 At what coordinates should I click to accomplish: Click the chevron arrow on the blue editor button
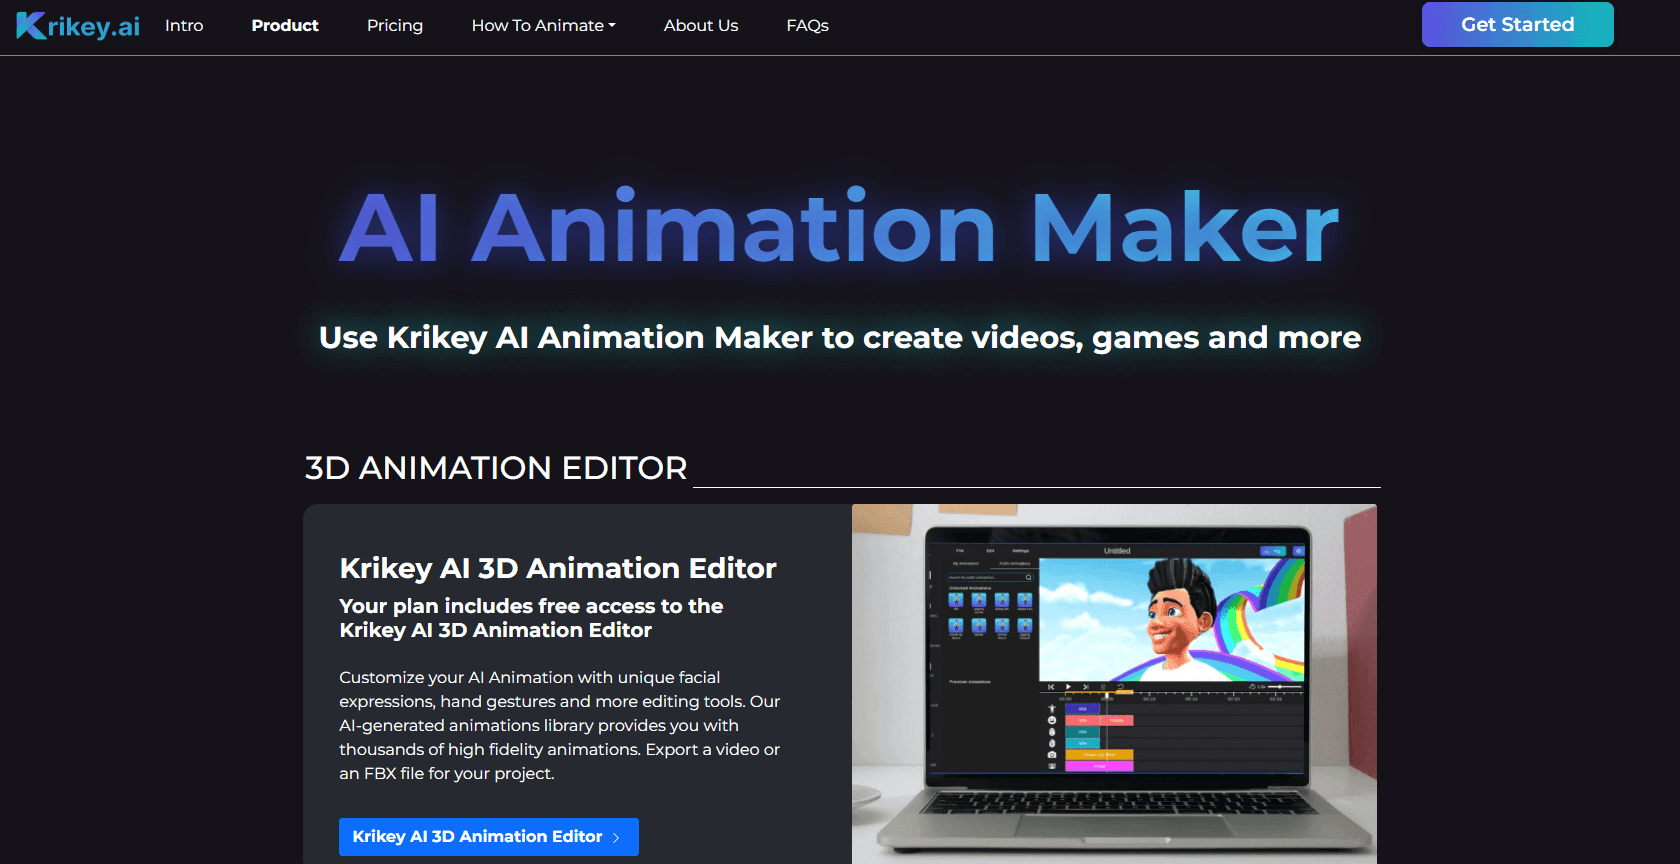(x=616, y=838)
